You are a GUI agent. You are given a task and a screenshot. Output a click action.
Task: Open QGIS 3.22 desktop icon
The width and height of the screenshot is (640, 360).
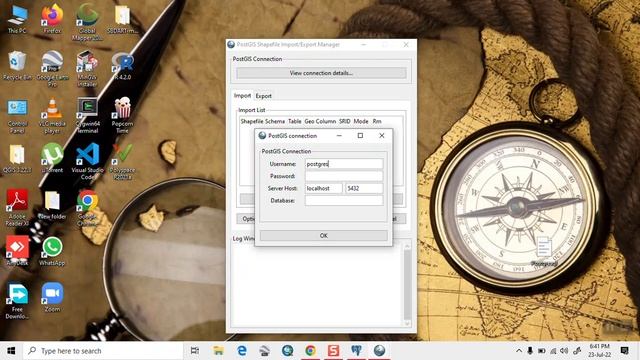point(17,158)
